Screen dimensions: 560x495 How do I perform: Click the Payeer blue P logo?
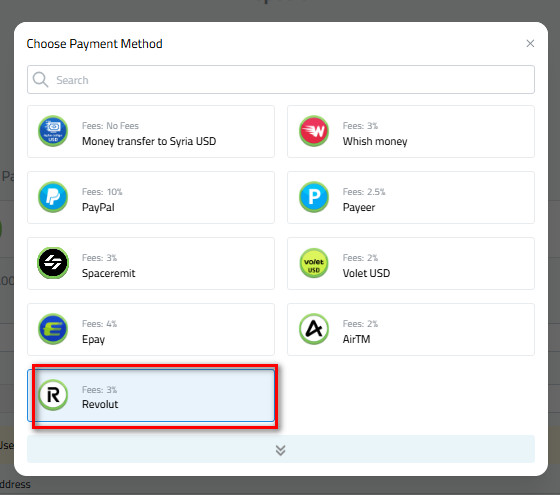coord(314,197)
